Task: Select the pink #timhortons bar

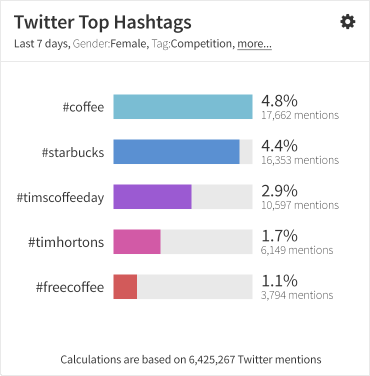Action: [137, 242]
